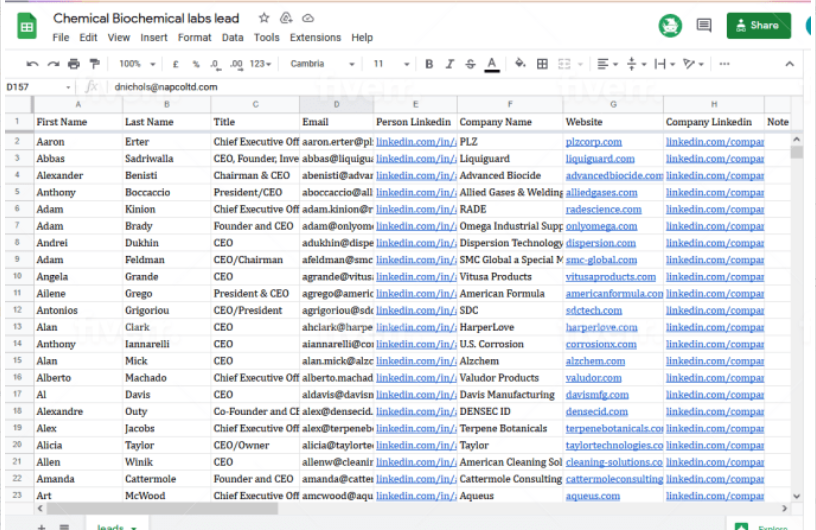
Task: Open the text color picker
Action: pos(492,64)
